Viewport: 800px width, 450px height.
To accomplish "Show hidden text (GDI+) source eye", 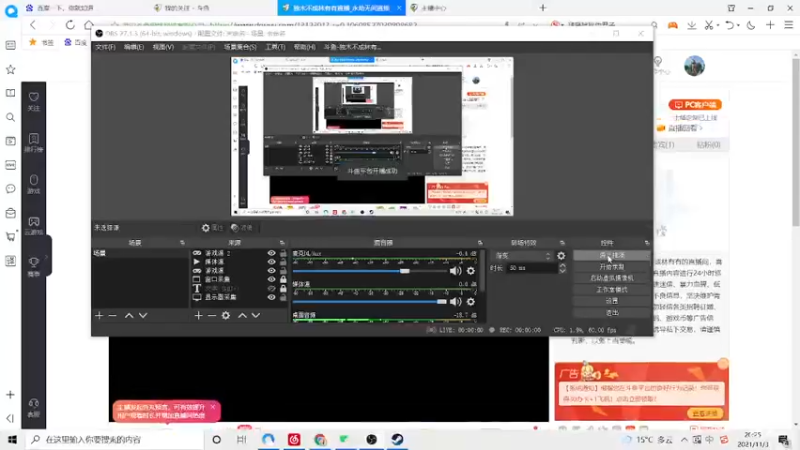I will 271,288.
